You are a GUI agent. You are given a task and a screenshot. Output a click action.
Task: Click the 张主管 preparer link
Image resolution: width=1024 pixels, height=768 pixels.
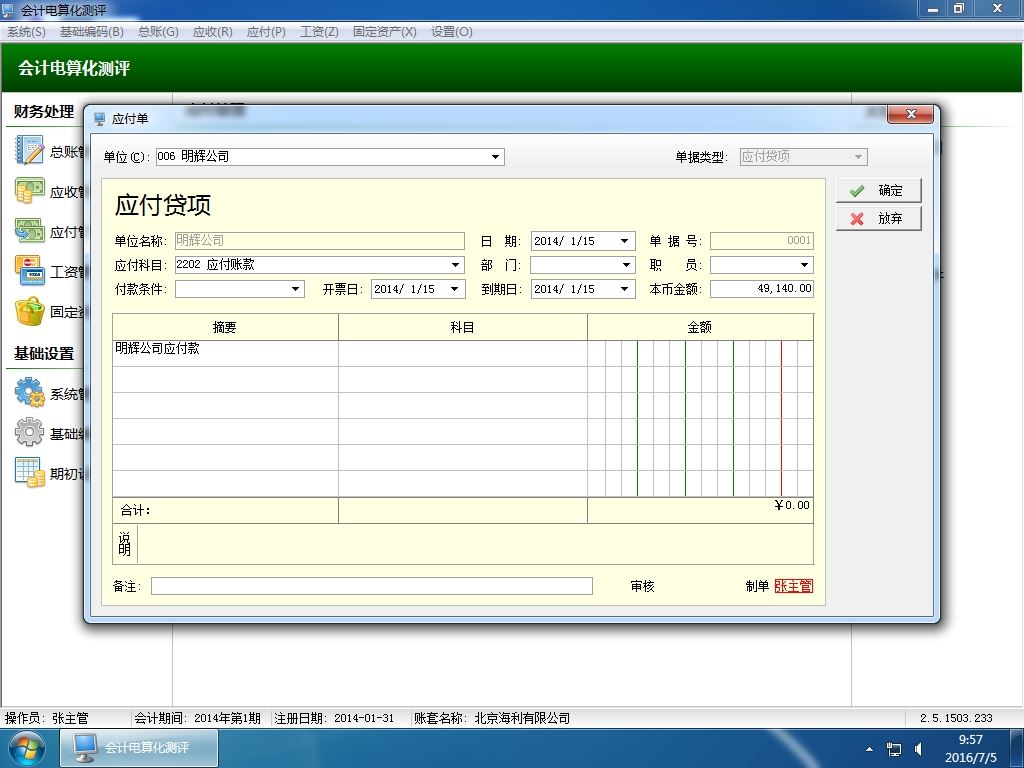click(x=793, y=586)
